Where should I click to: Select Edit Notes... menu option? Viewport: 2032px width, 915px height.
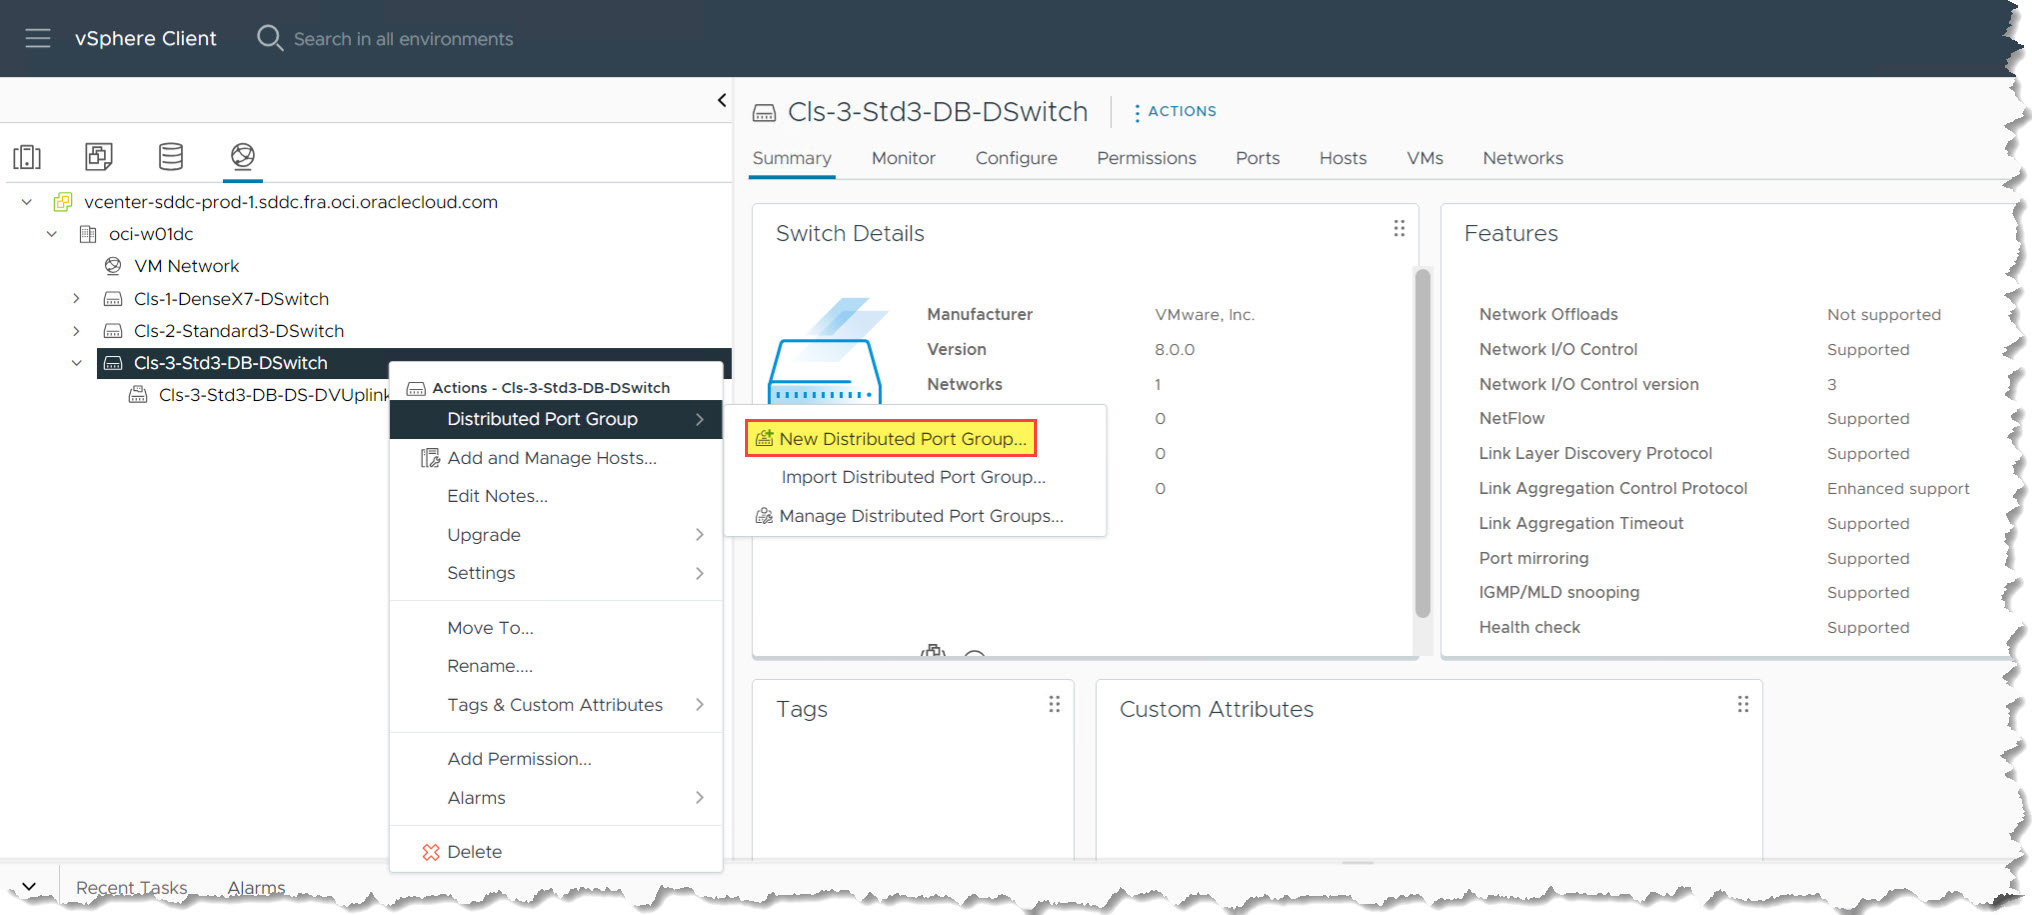coord(497,496)
